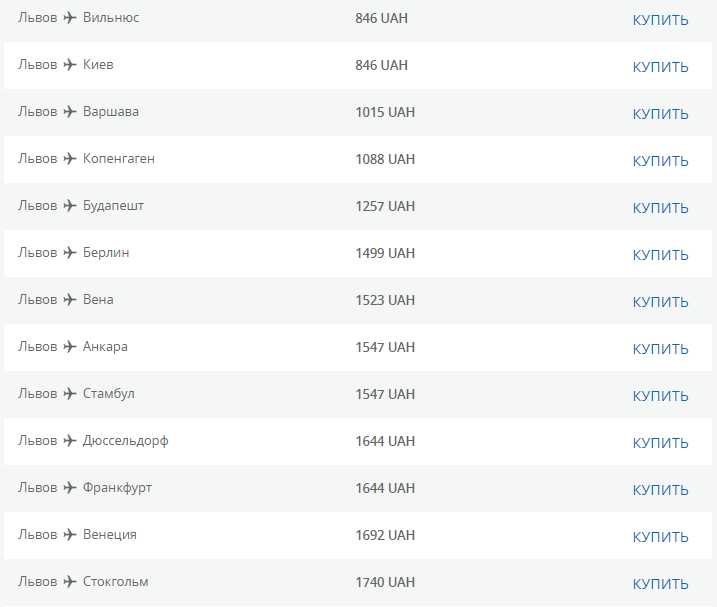Select КУПИТЬ for the Вена flight
The height and width of the screenshot is (607, 717).
coord(660,302)
